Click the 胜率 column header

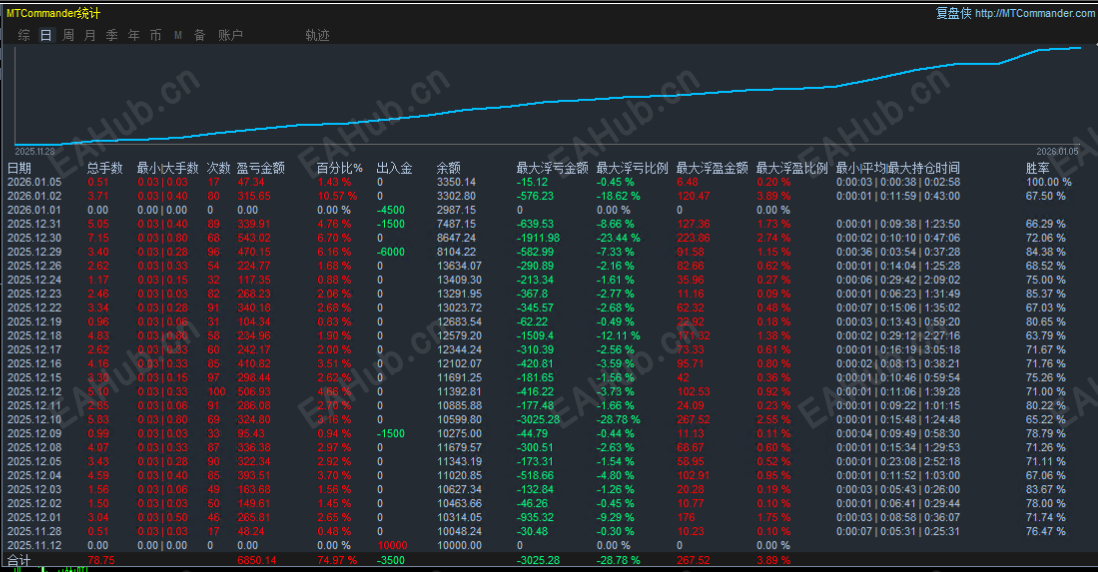coord(1038,168)
